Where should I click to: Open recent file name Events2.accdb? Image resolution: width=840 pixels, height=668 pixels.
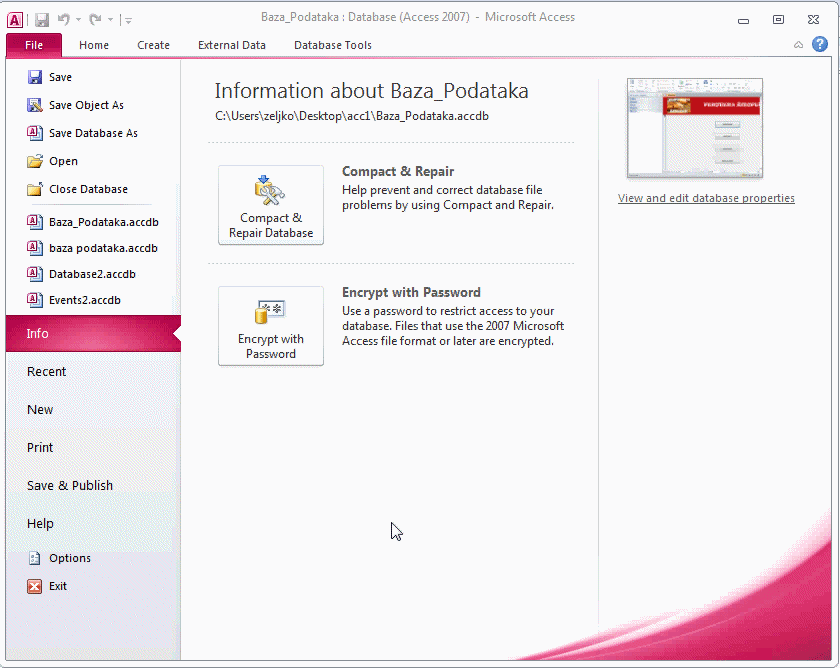click(x=85, y=300)
